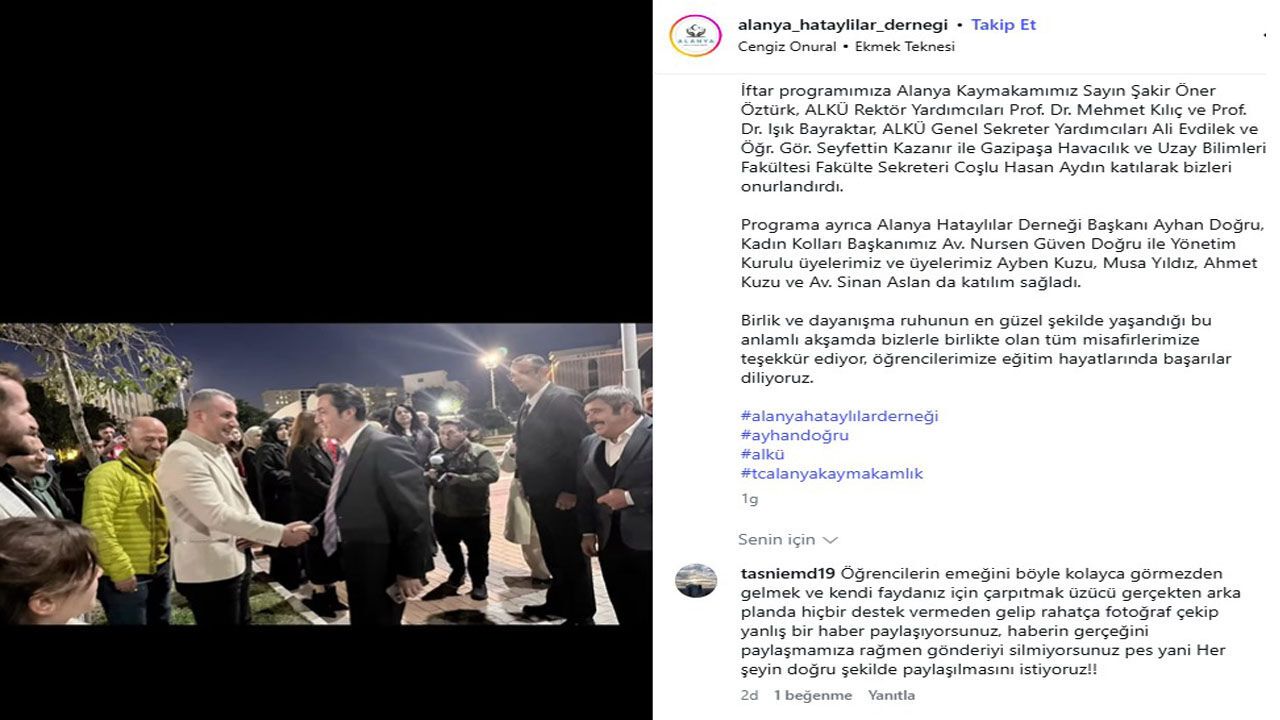
Task: Follow the account with Takip Et
Action: pyautogui.click(x=1003, y=25)
